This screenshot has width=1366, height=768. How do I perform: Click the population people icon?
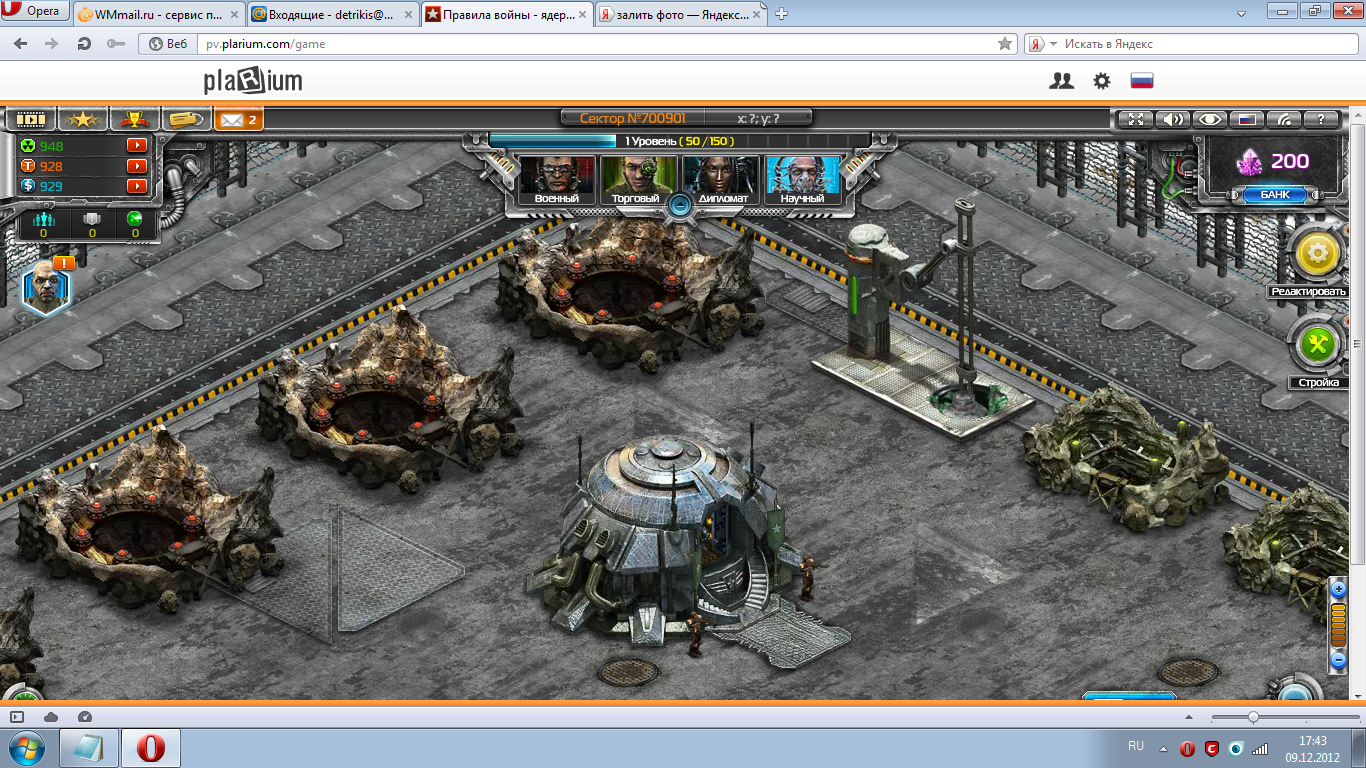pos(43,218)
